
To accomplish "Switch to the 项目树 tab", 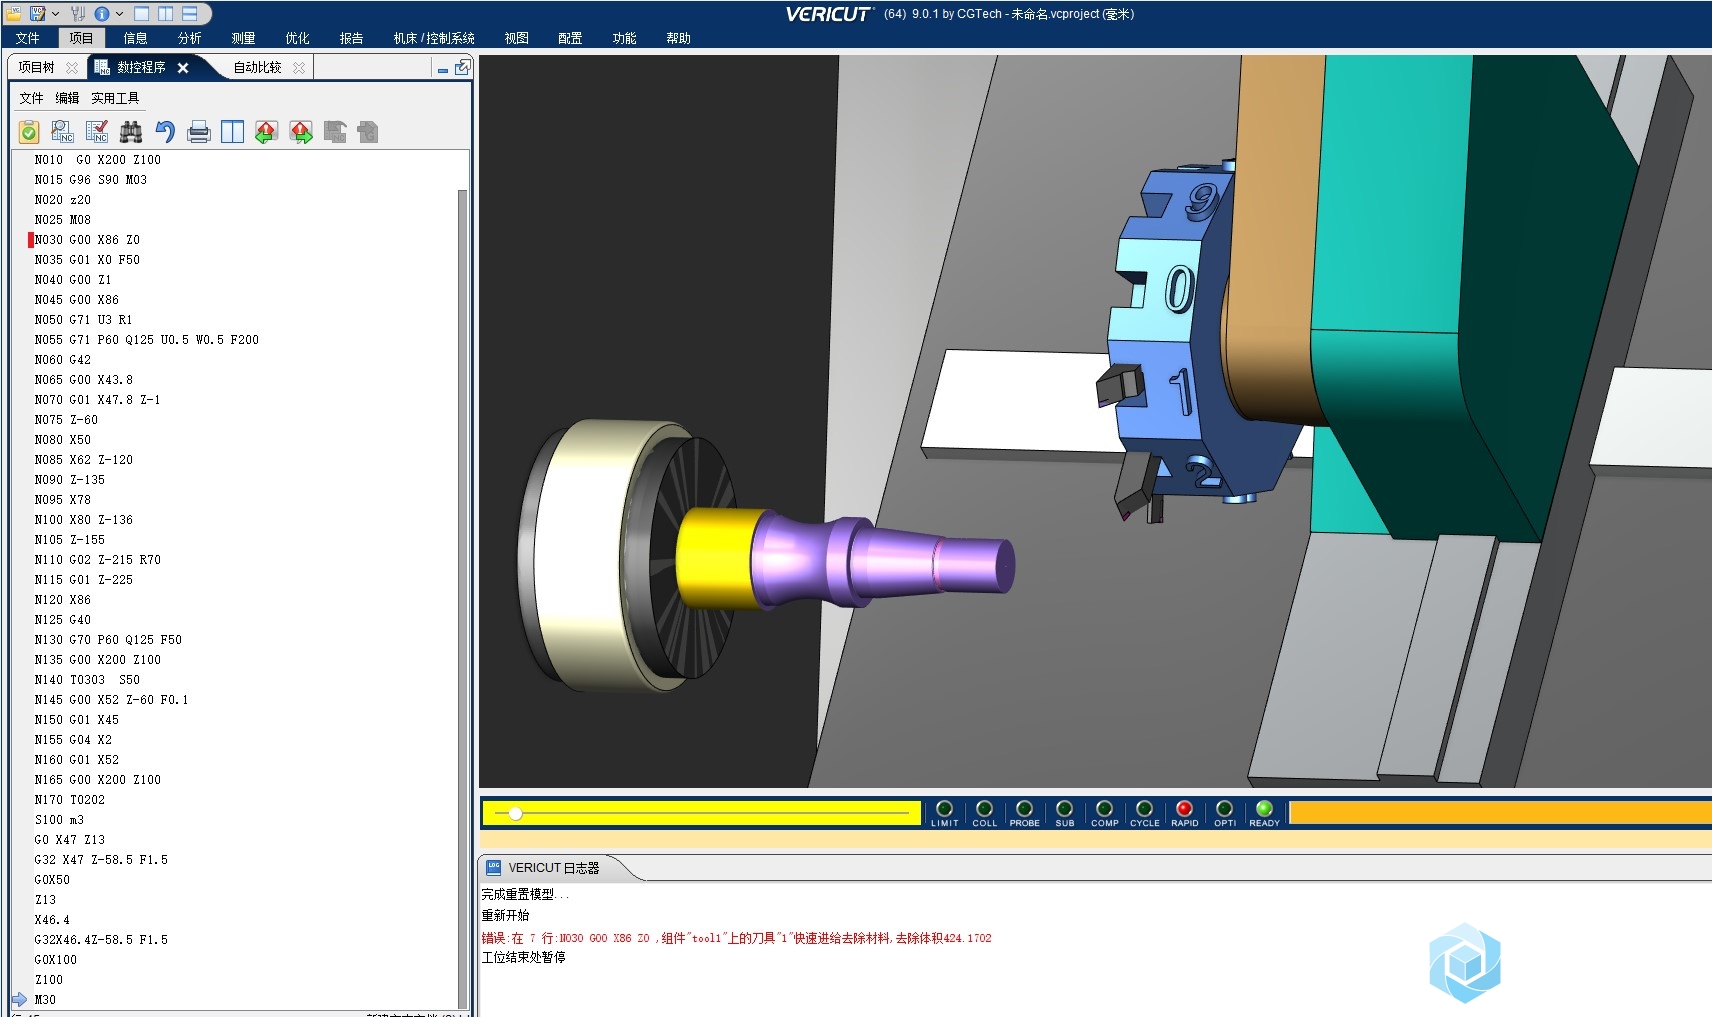I will tap(37, 67).
